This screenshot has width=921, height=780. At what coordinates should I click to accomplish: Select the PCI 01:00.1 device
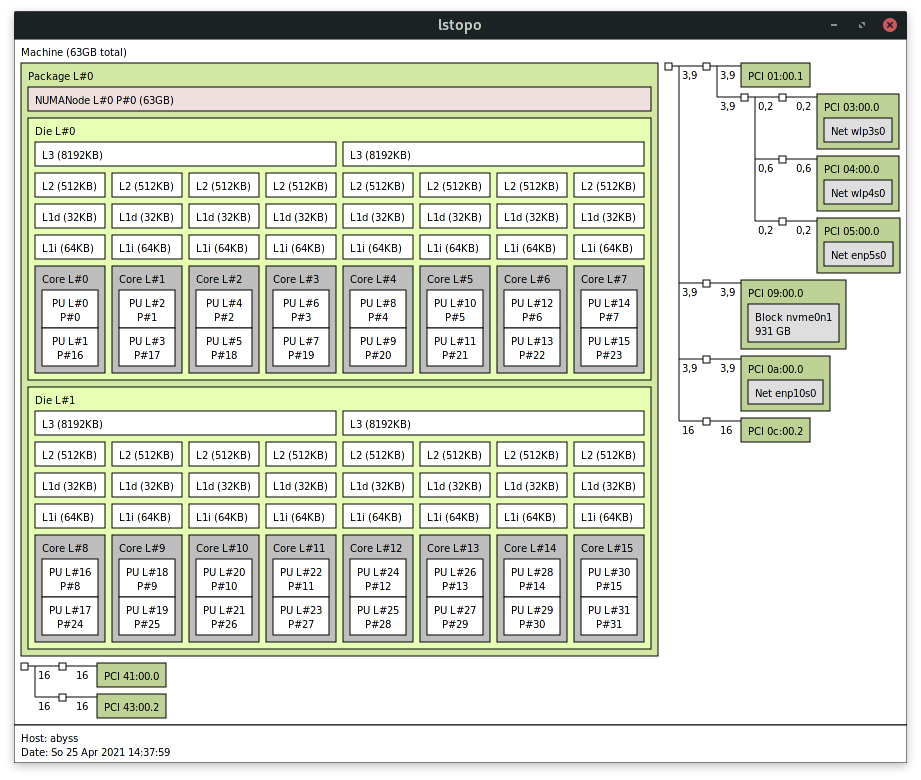point(775,75)
